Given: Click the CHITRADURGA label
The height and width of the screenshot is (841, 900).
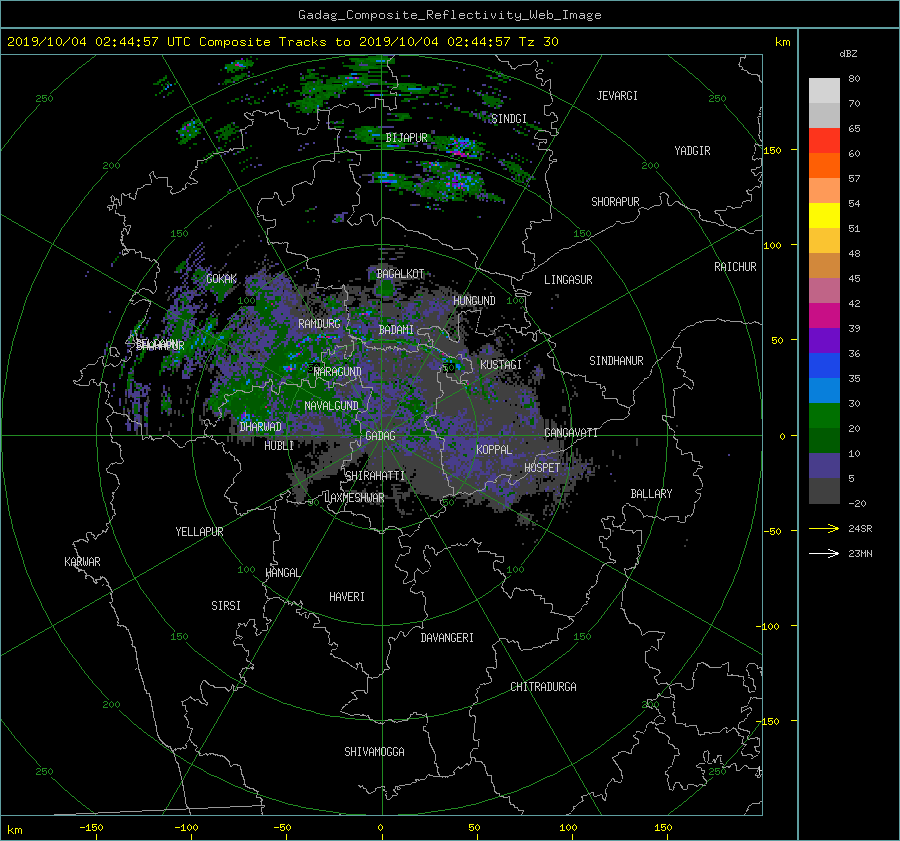Looking at the screenshot, I should [543, 687].
